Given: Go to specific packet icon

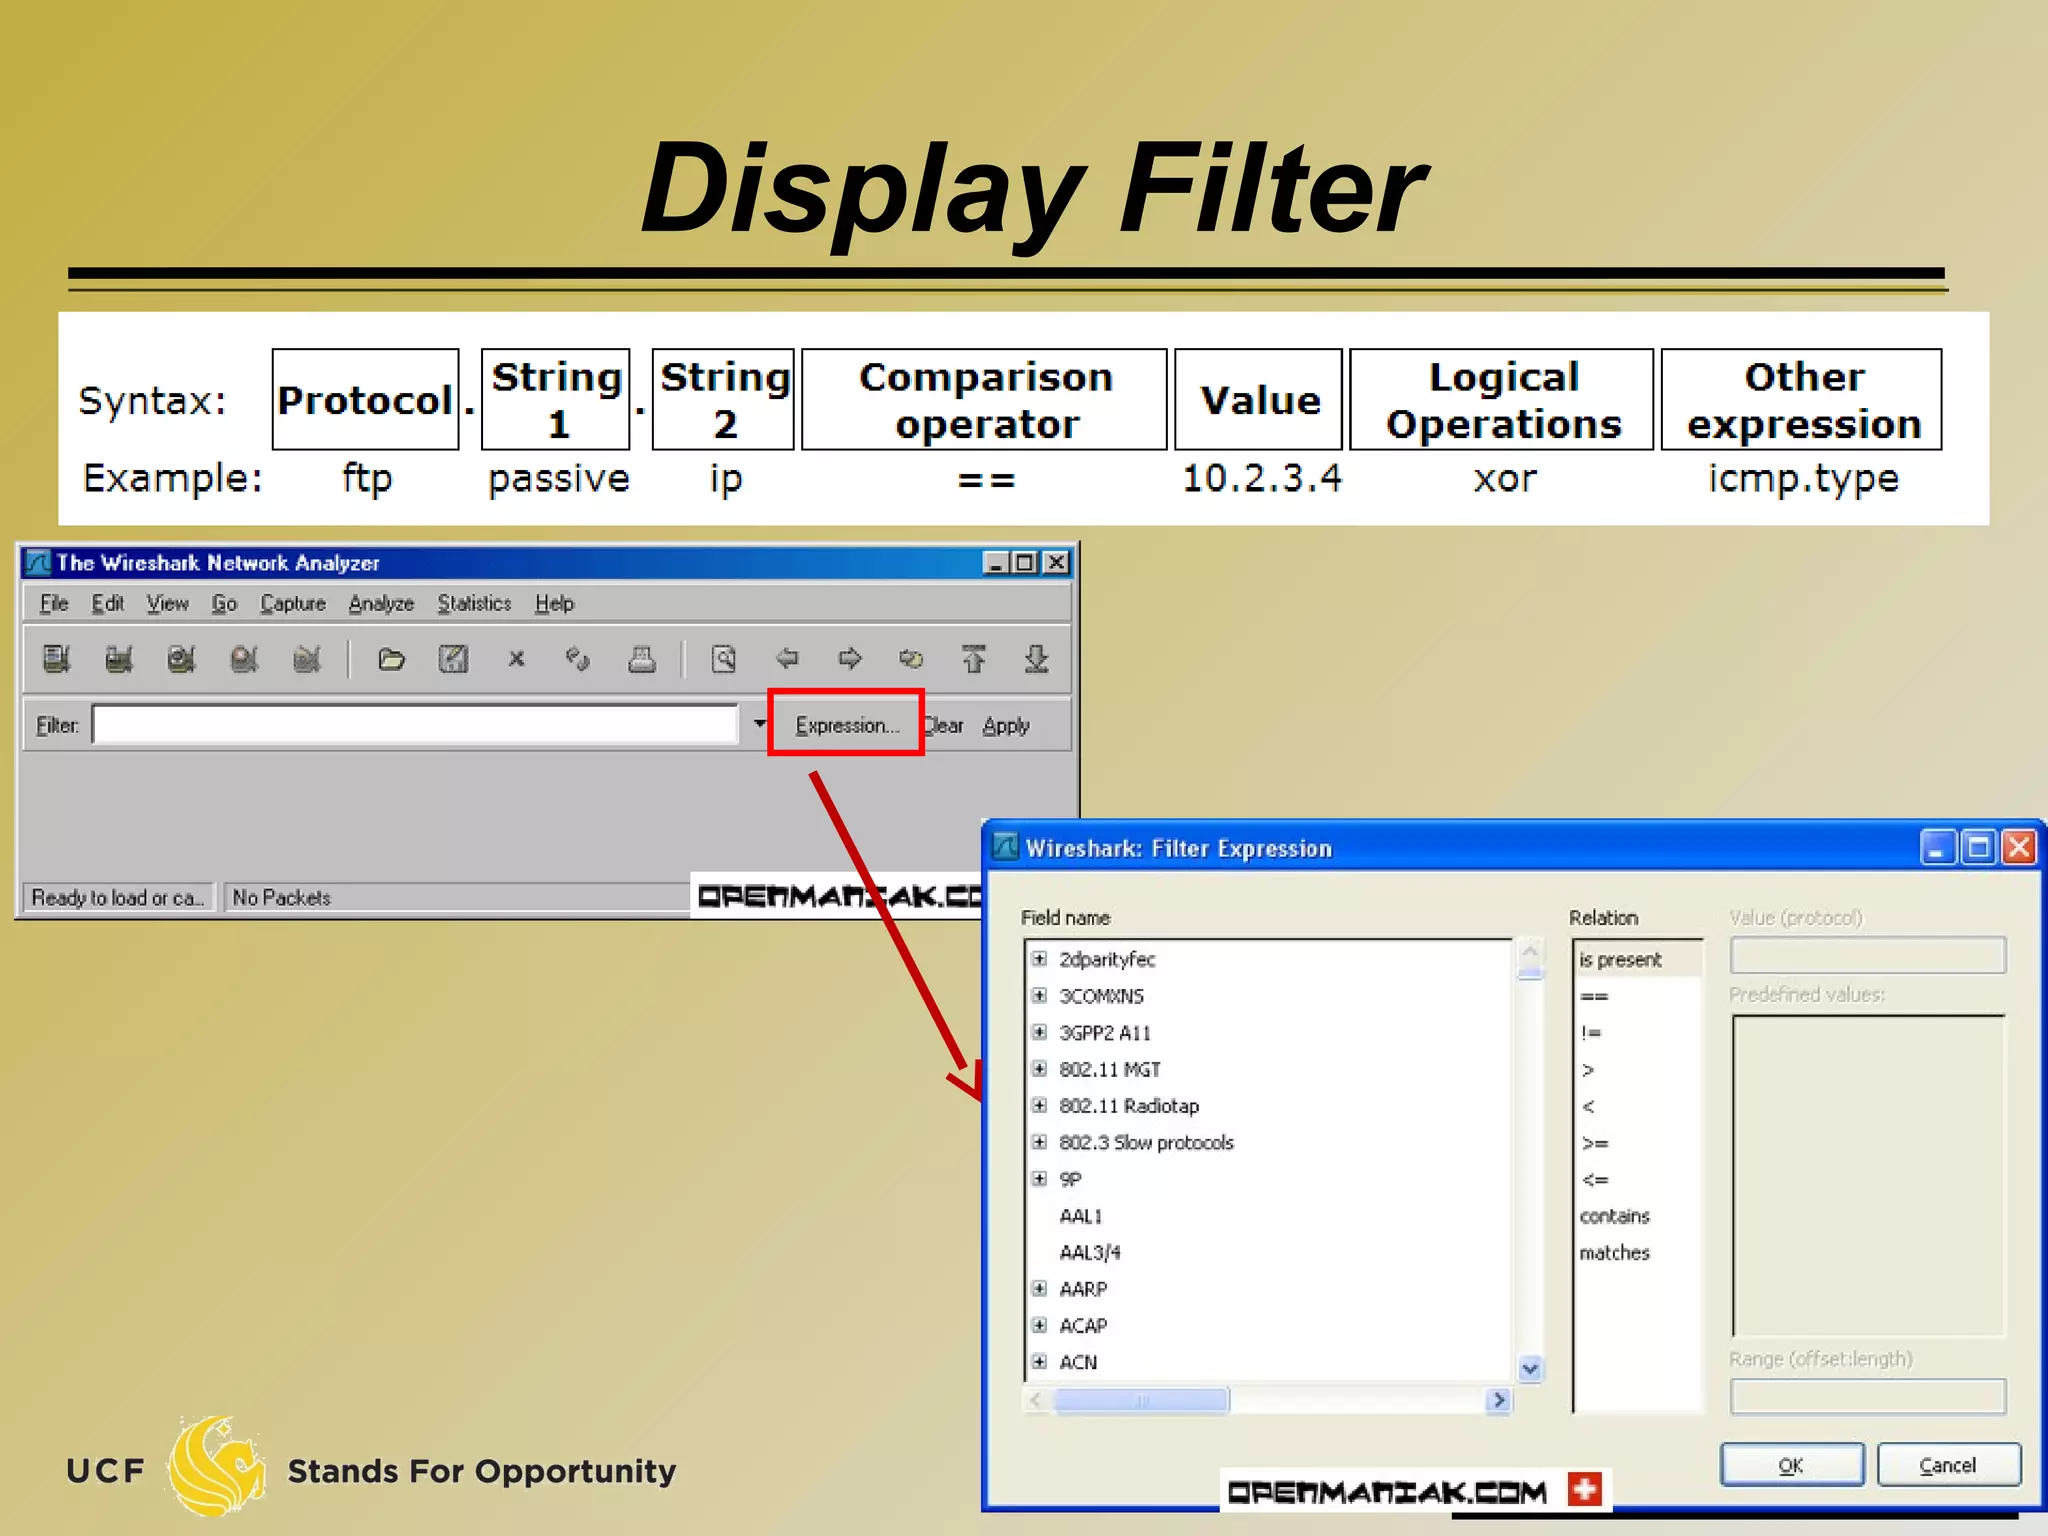Looking at the screenshot, I should (911, 658).
